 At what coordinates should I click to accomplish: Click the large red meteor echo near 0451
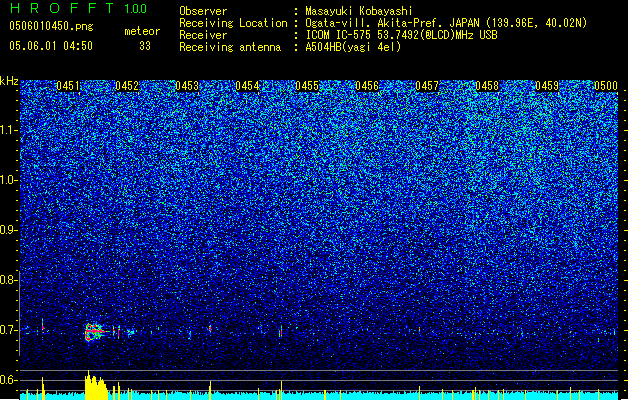93,332
